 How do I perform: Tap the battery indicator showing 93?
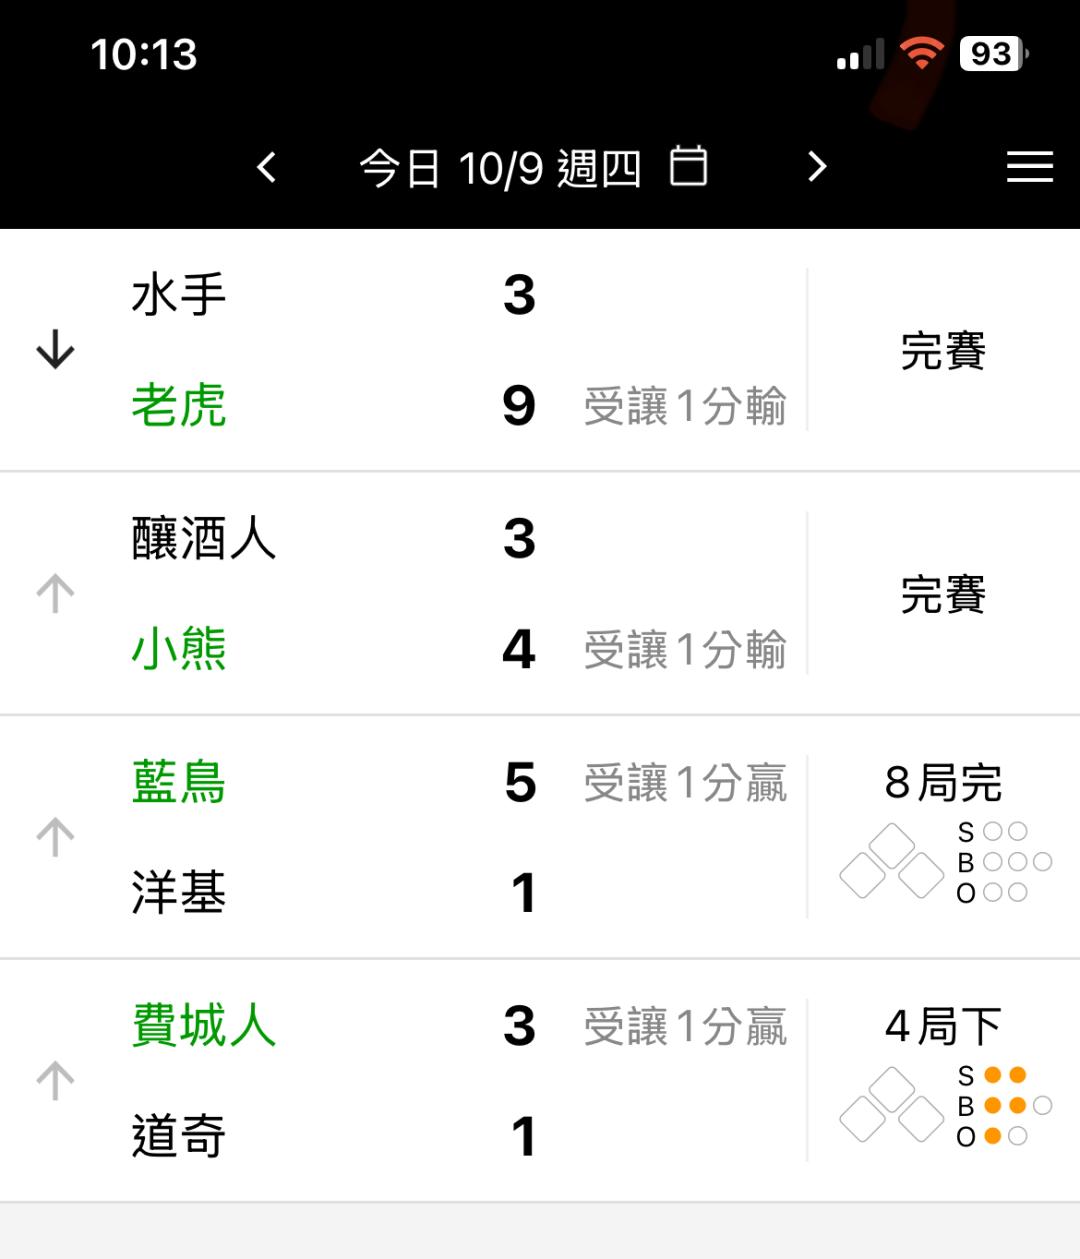click(993, 53)
